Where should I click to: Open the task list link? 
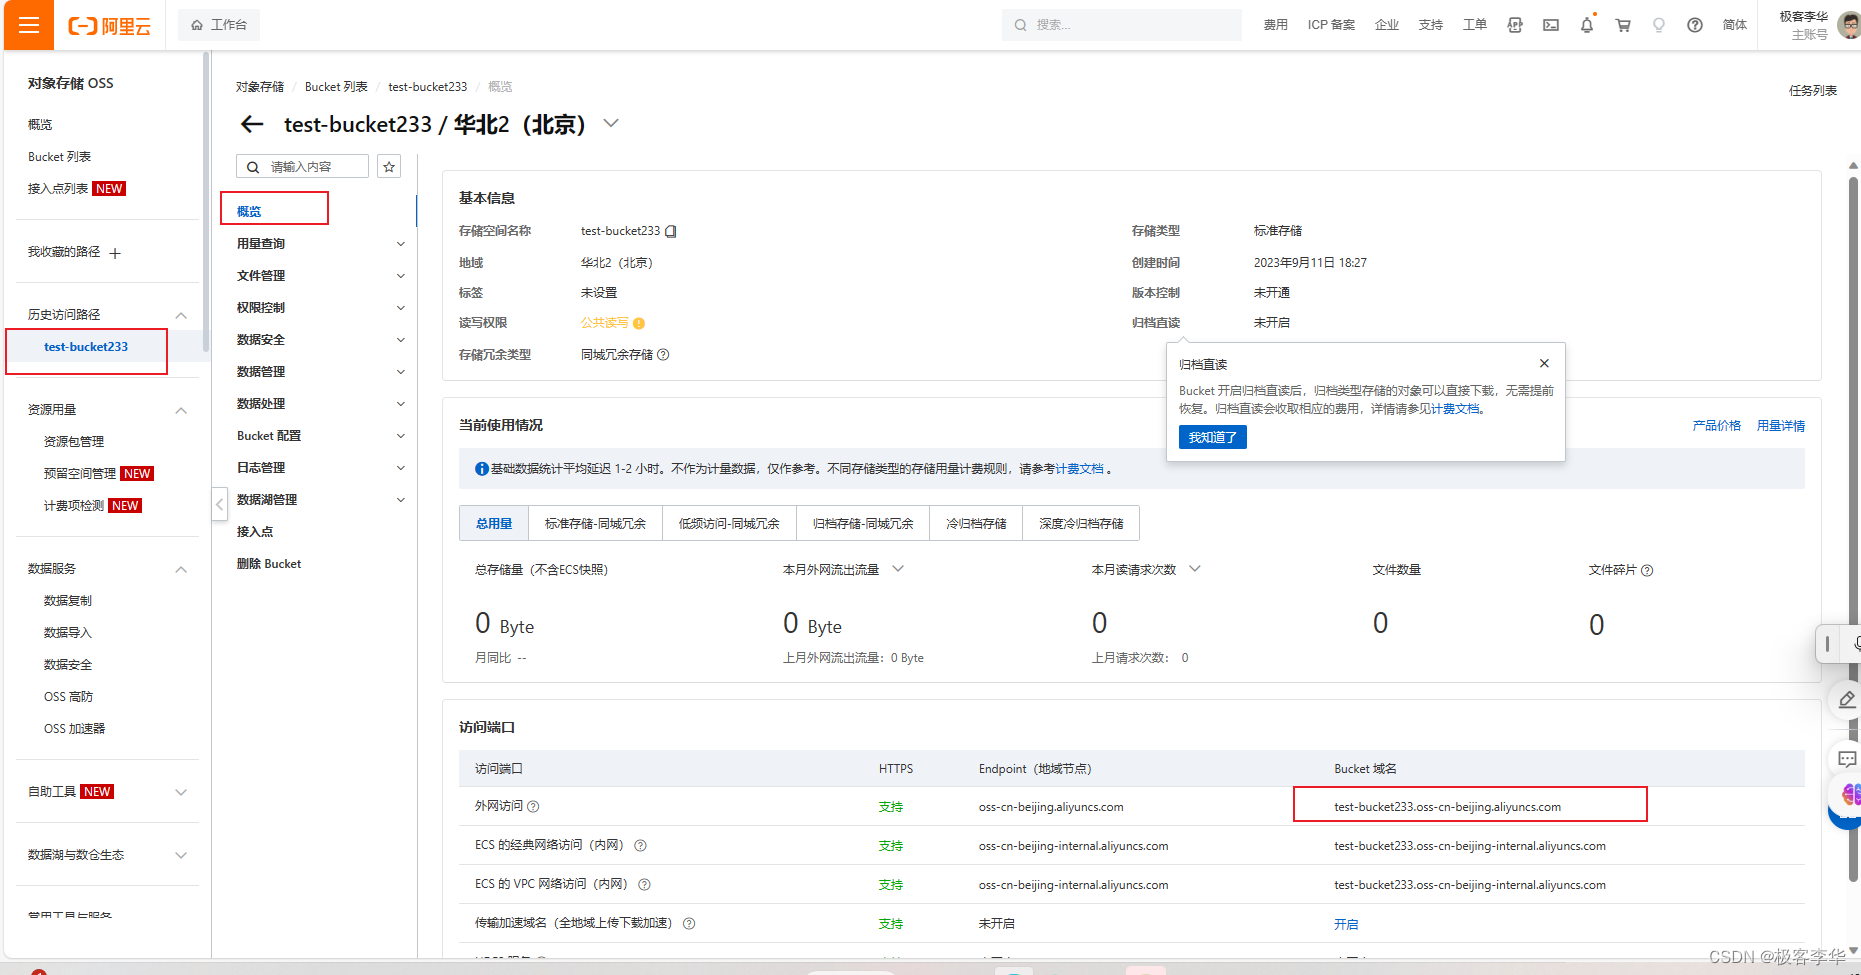(x=1813, y=91)
